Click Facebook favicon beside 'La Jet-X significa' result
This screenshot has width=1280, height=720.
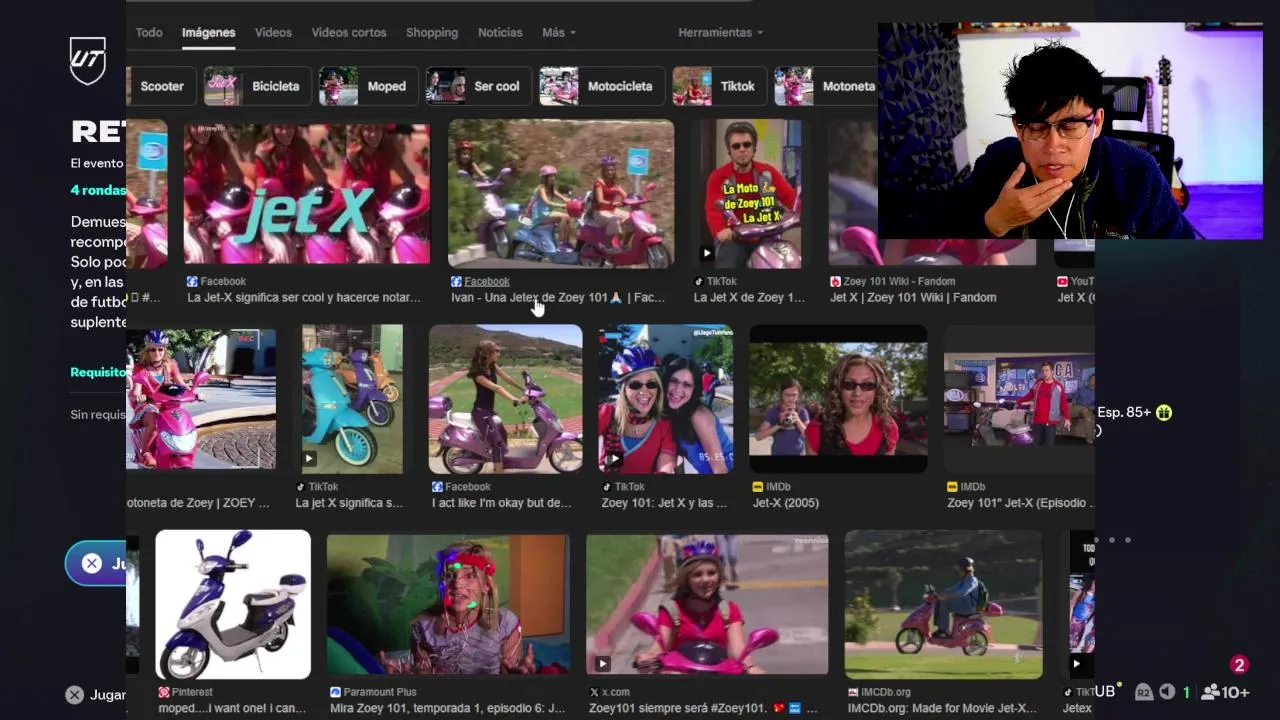192,282
